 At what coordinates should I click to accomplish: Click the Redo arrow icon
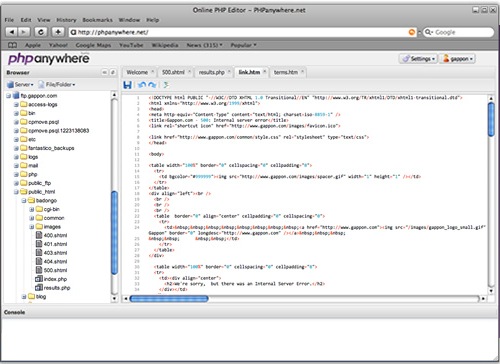click(152, 85)
